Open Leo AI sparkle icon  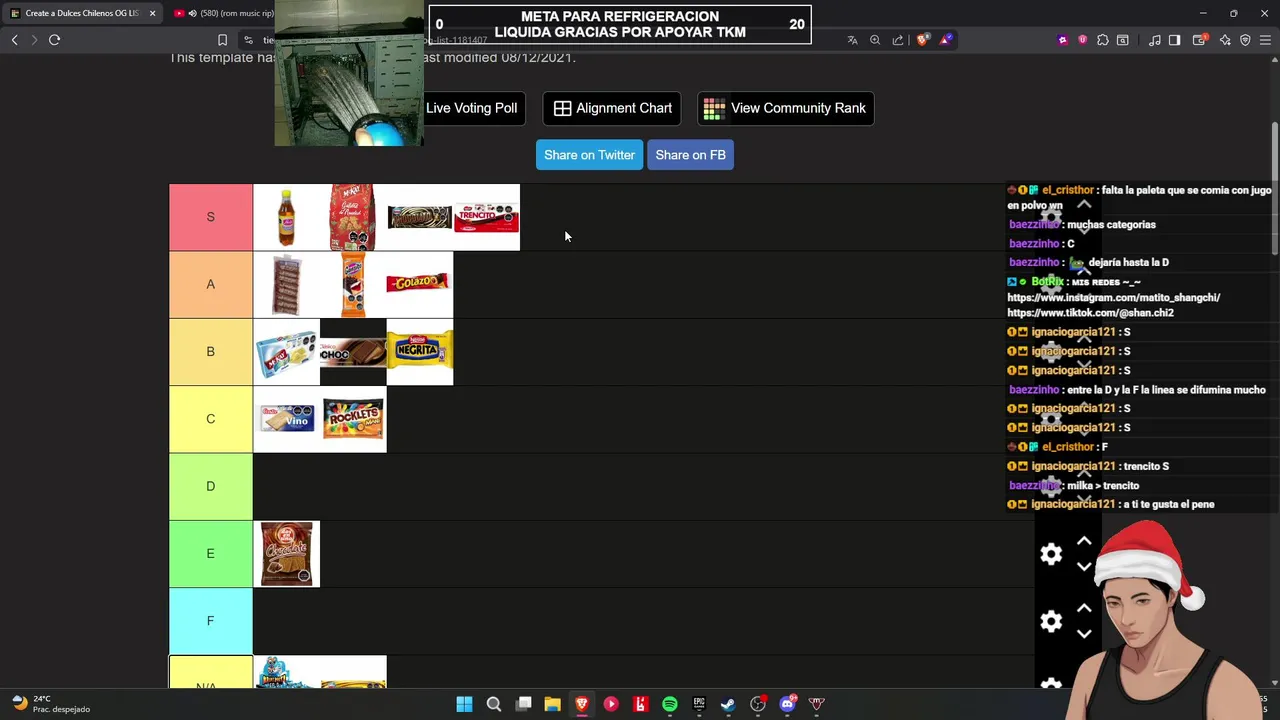[x=1225, y=40]
